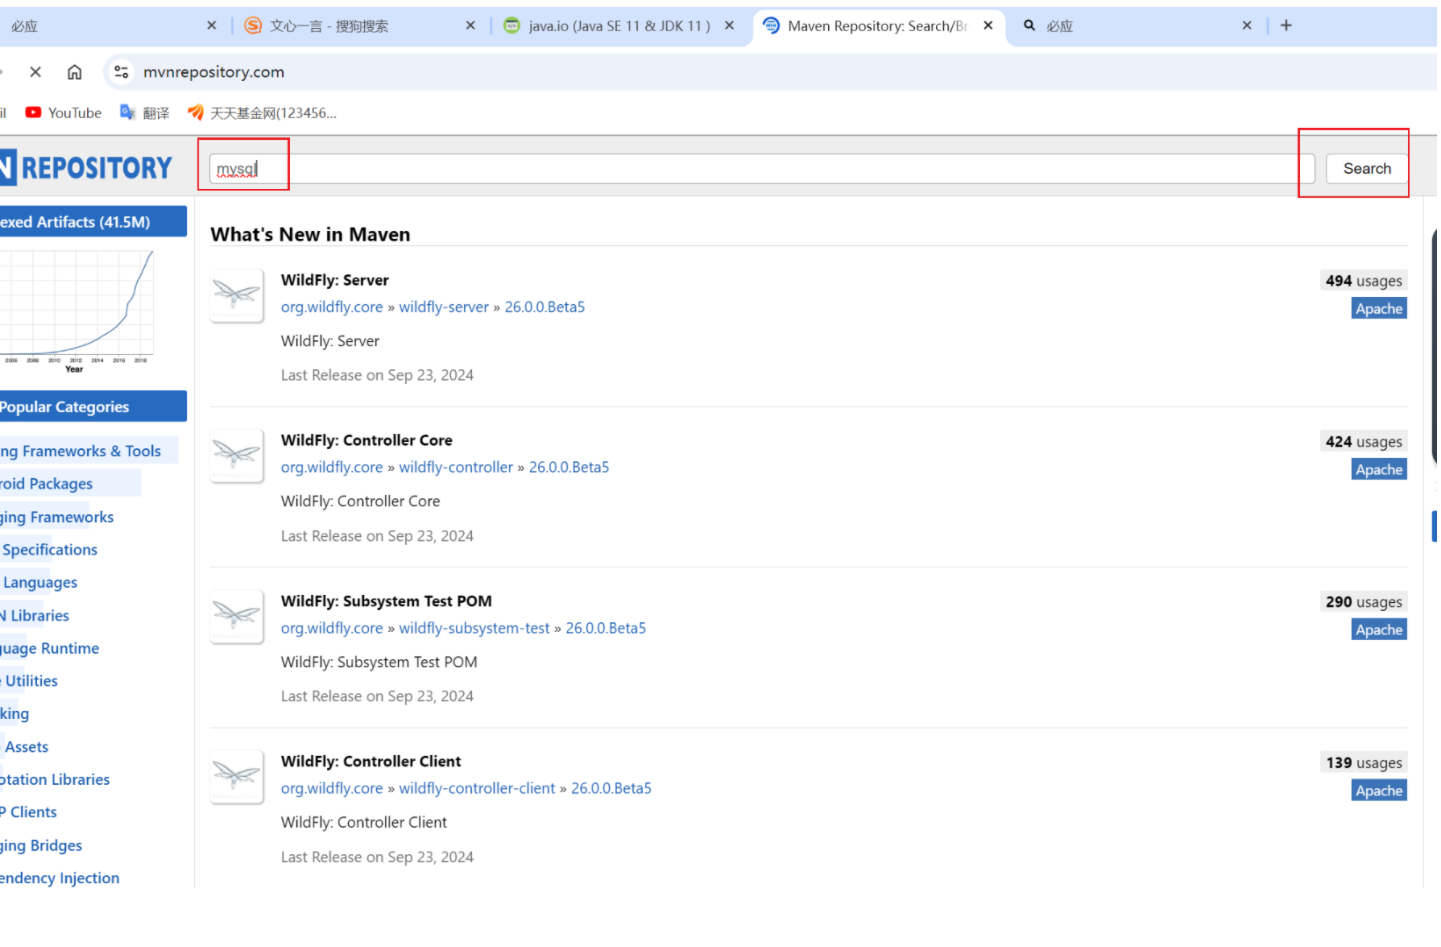Viewport: 1441px width, 947px height.
Task: Open the Assets category
Action: 26,747
